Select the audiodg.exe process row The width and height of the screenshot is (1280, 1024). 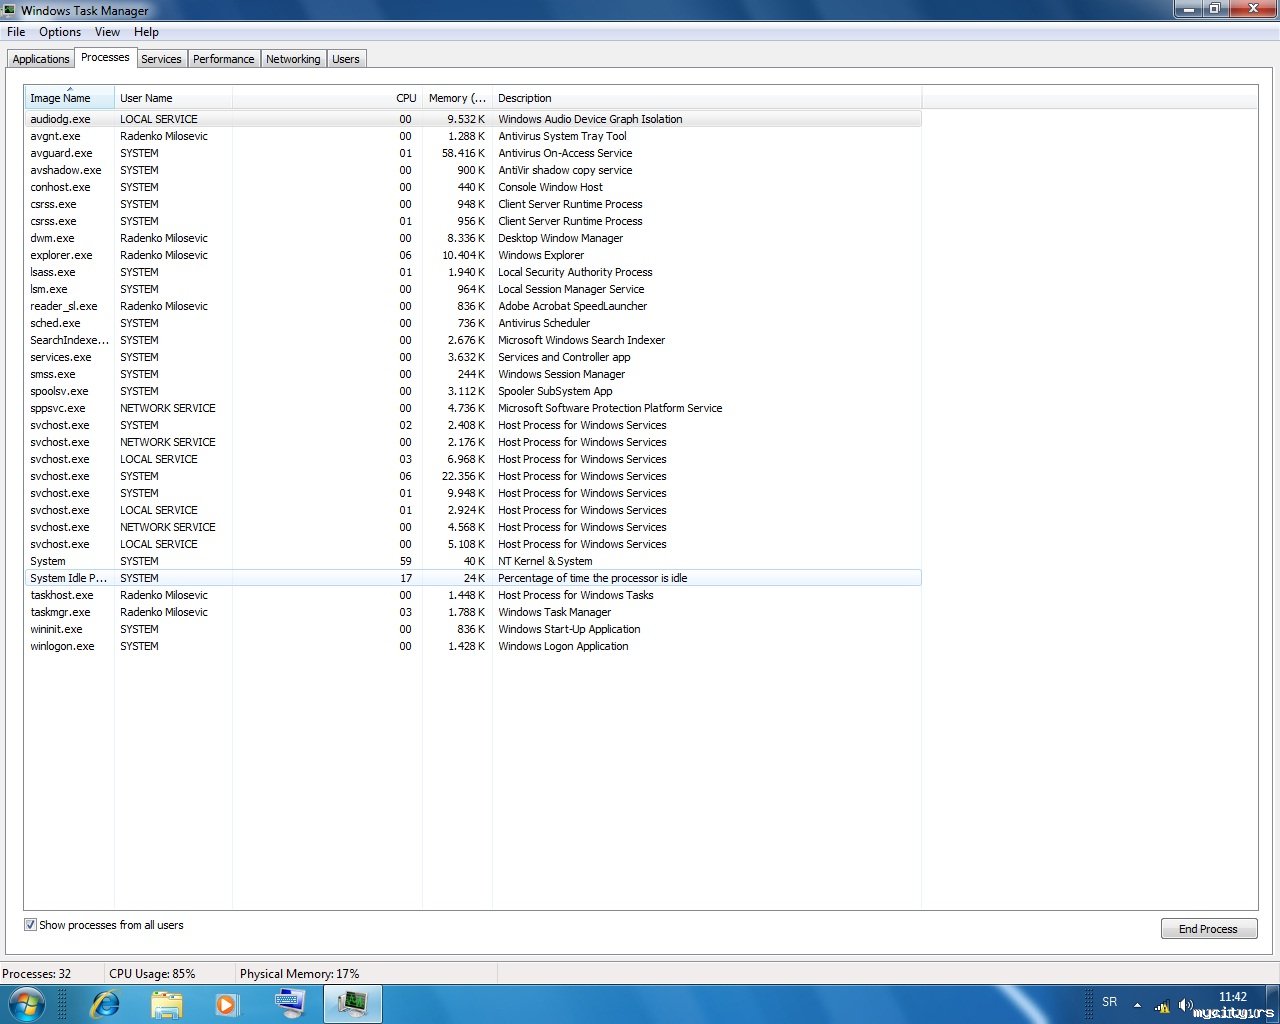pyautogui.click(x=473, y=119)
